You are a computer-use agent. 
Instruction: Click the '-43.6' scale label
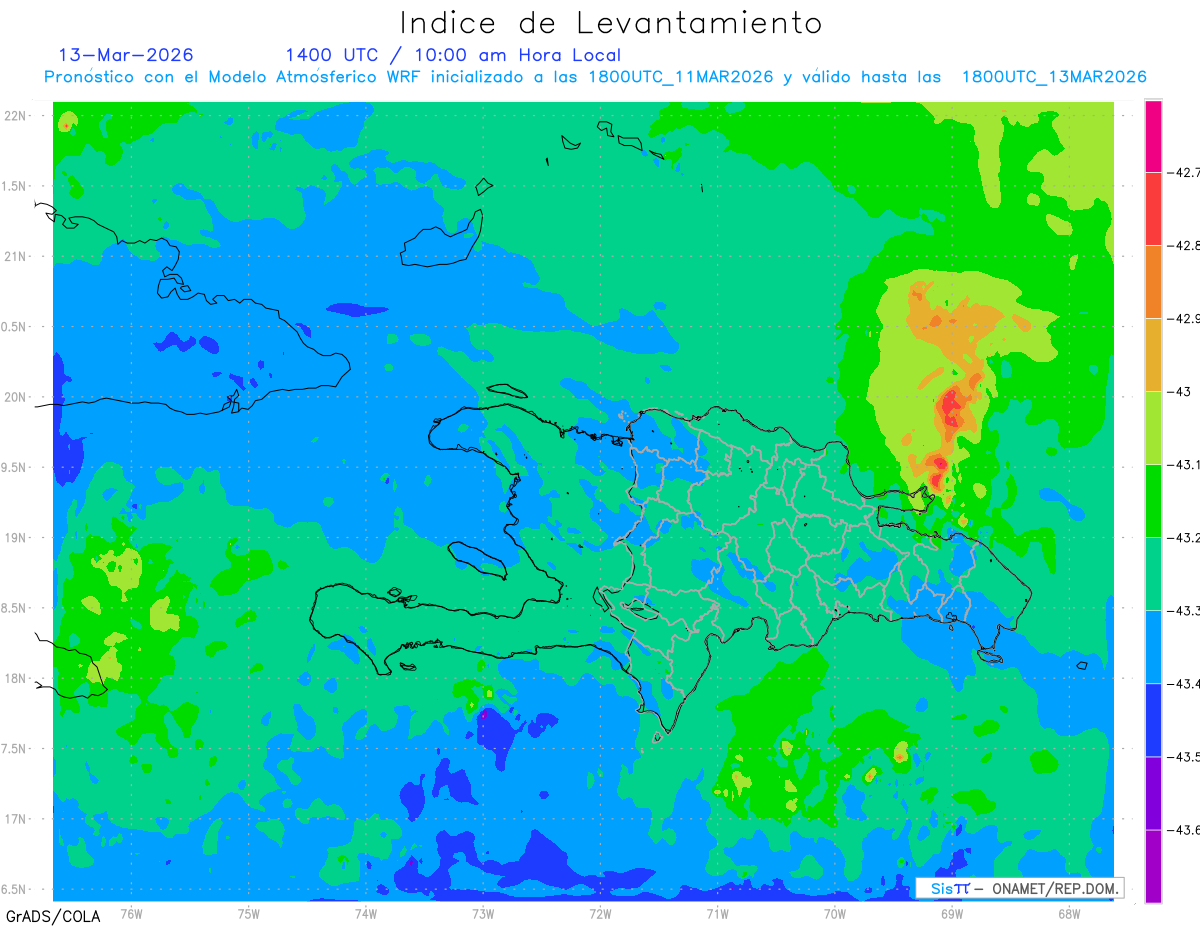coord(1184,829)
